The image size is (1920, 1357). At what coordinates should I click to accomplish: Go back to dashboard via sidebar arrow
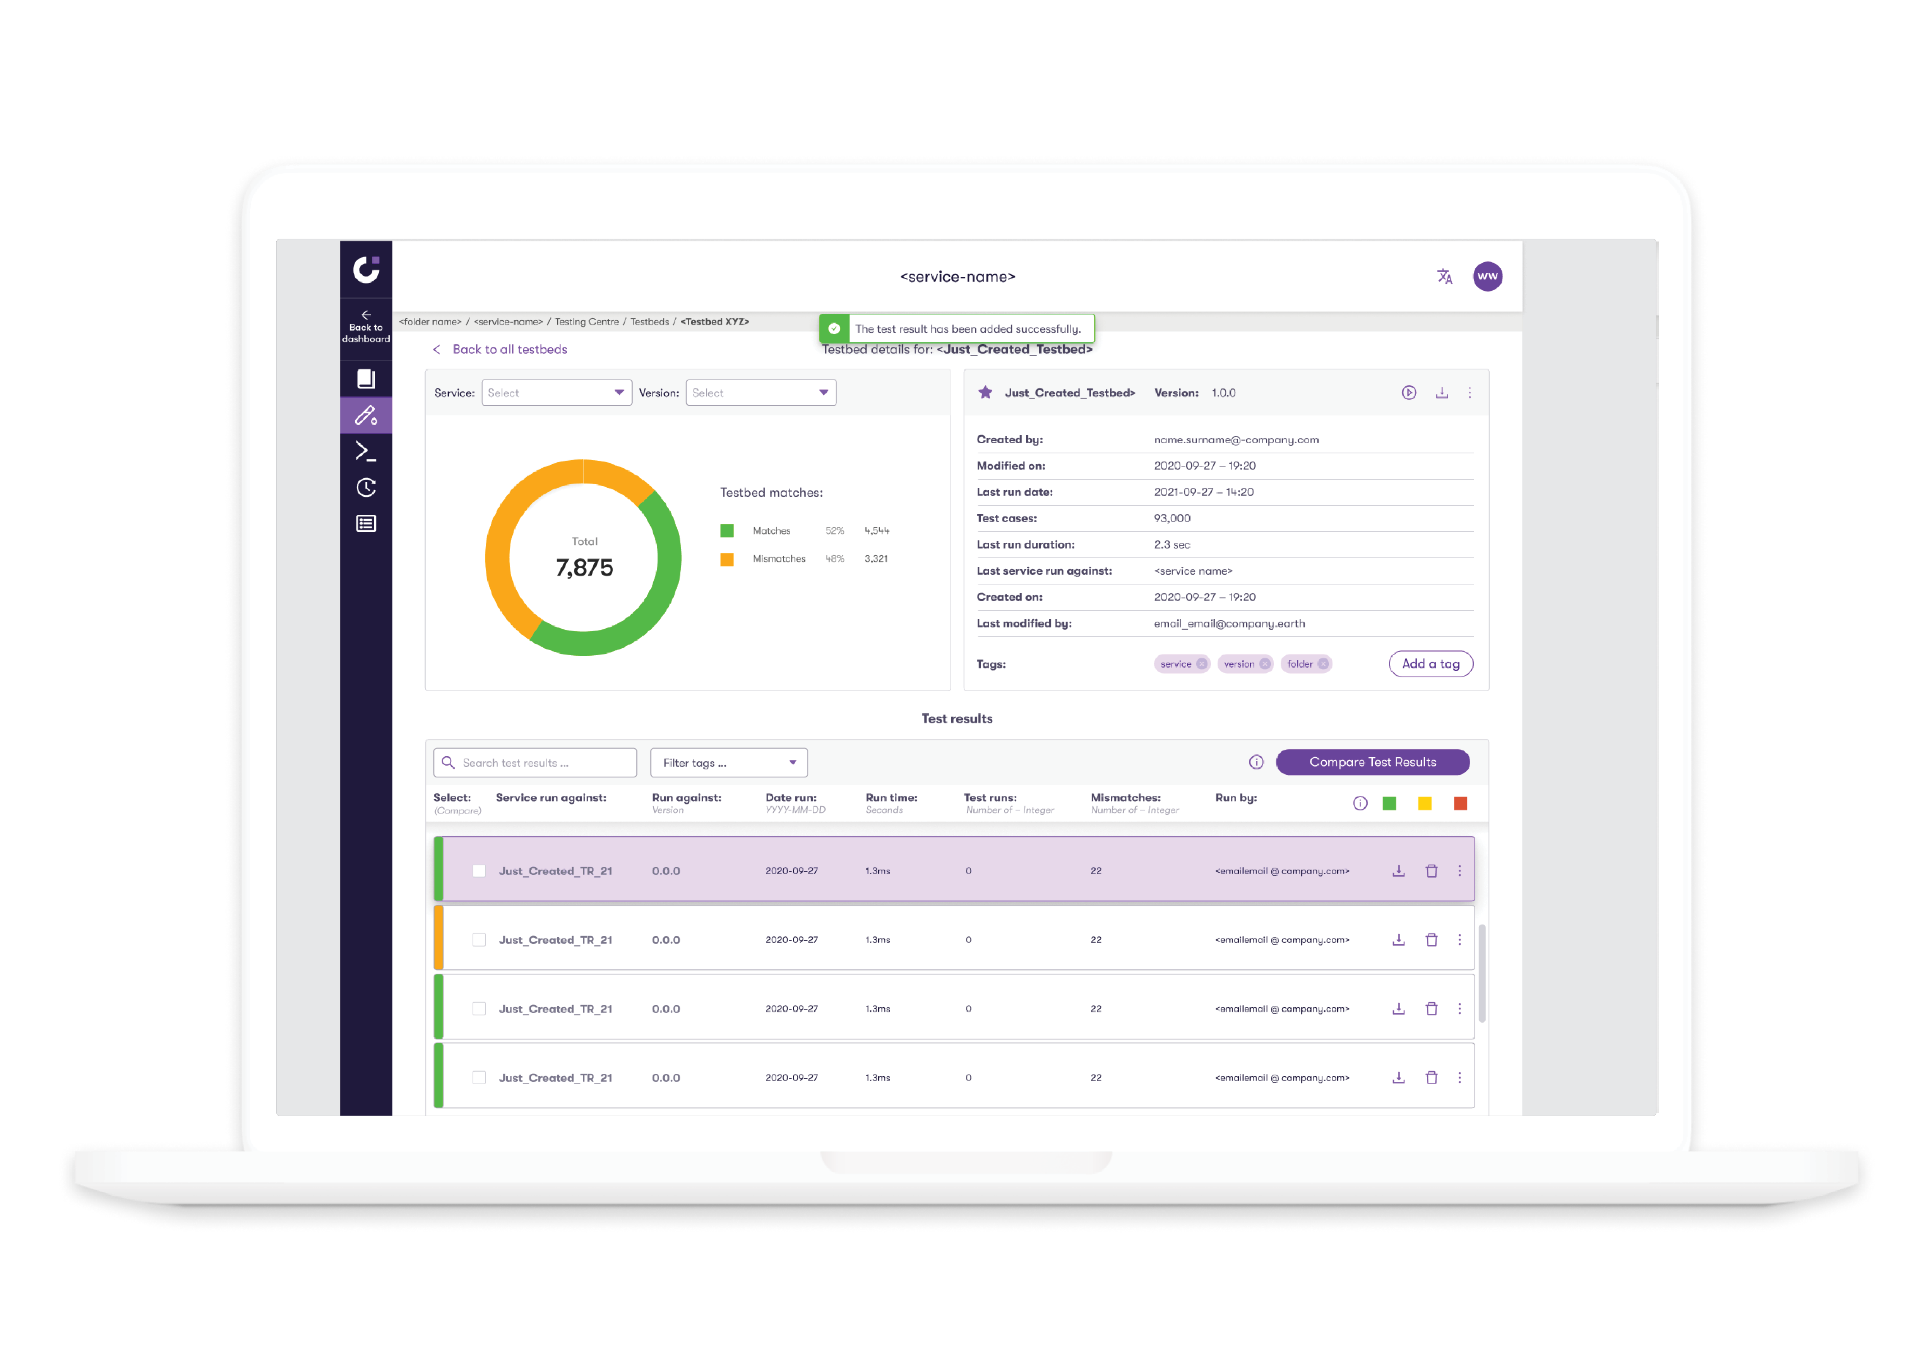366,326
